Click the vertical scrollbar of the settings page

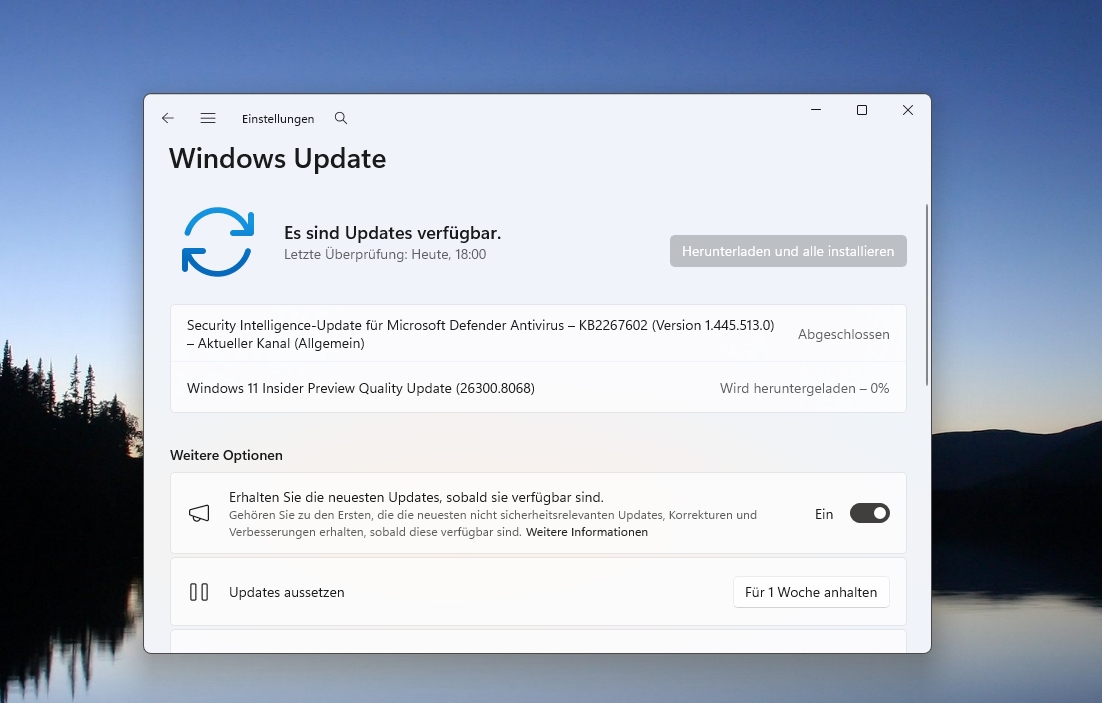click(x=927, y=295)
